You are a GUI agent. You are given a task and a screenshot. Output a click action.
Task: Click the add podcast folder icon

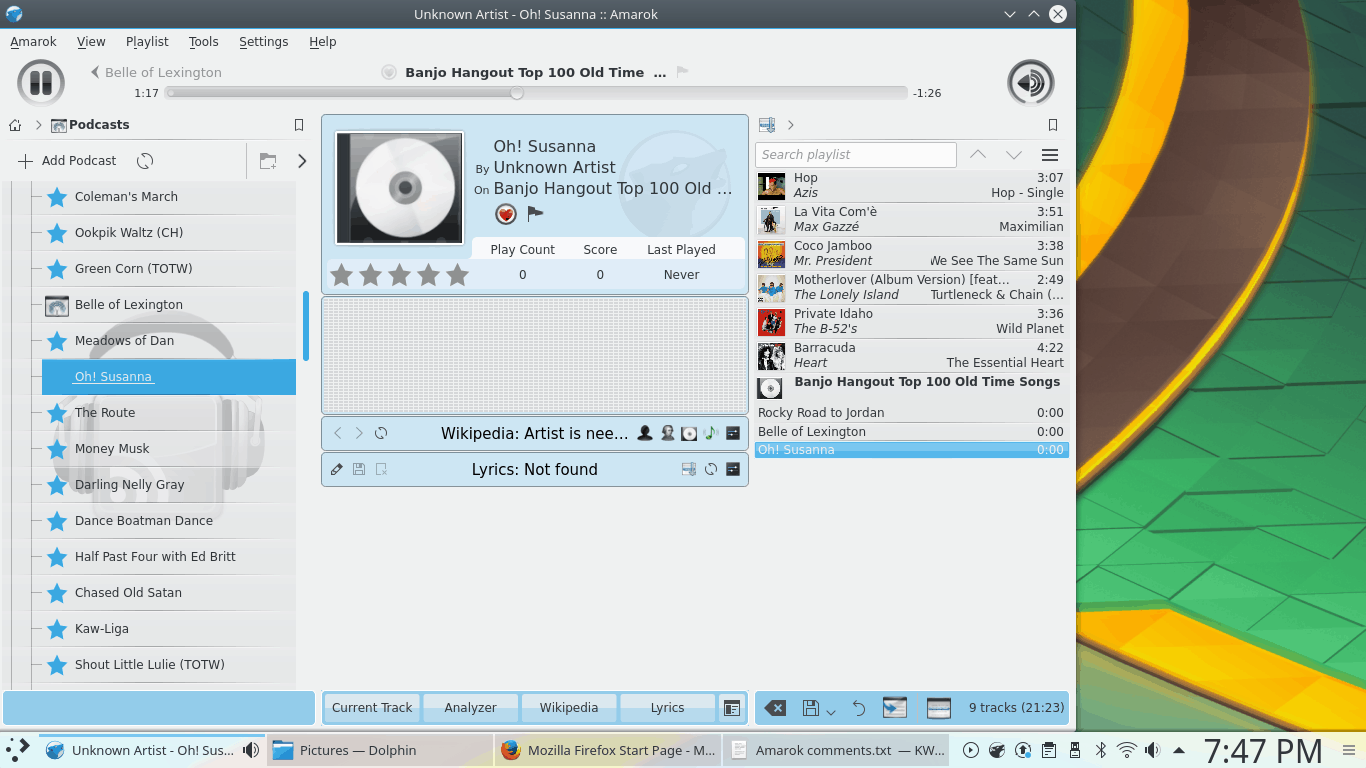pyautogui.click(x=268, y=161)
